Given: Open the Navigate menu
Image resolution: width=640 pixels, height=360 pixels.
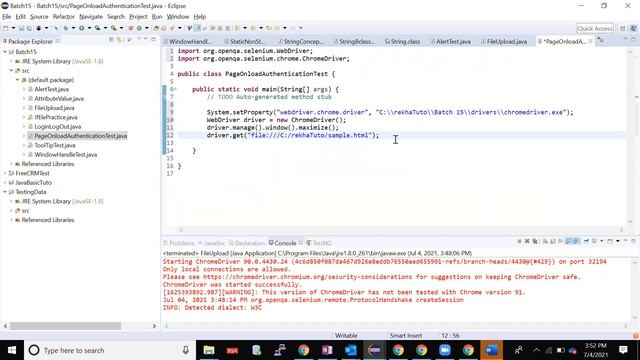Looking at the screenshot, I should coord(91,17).
